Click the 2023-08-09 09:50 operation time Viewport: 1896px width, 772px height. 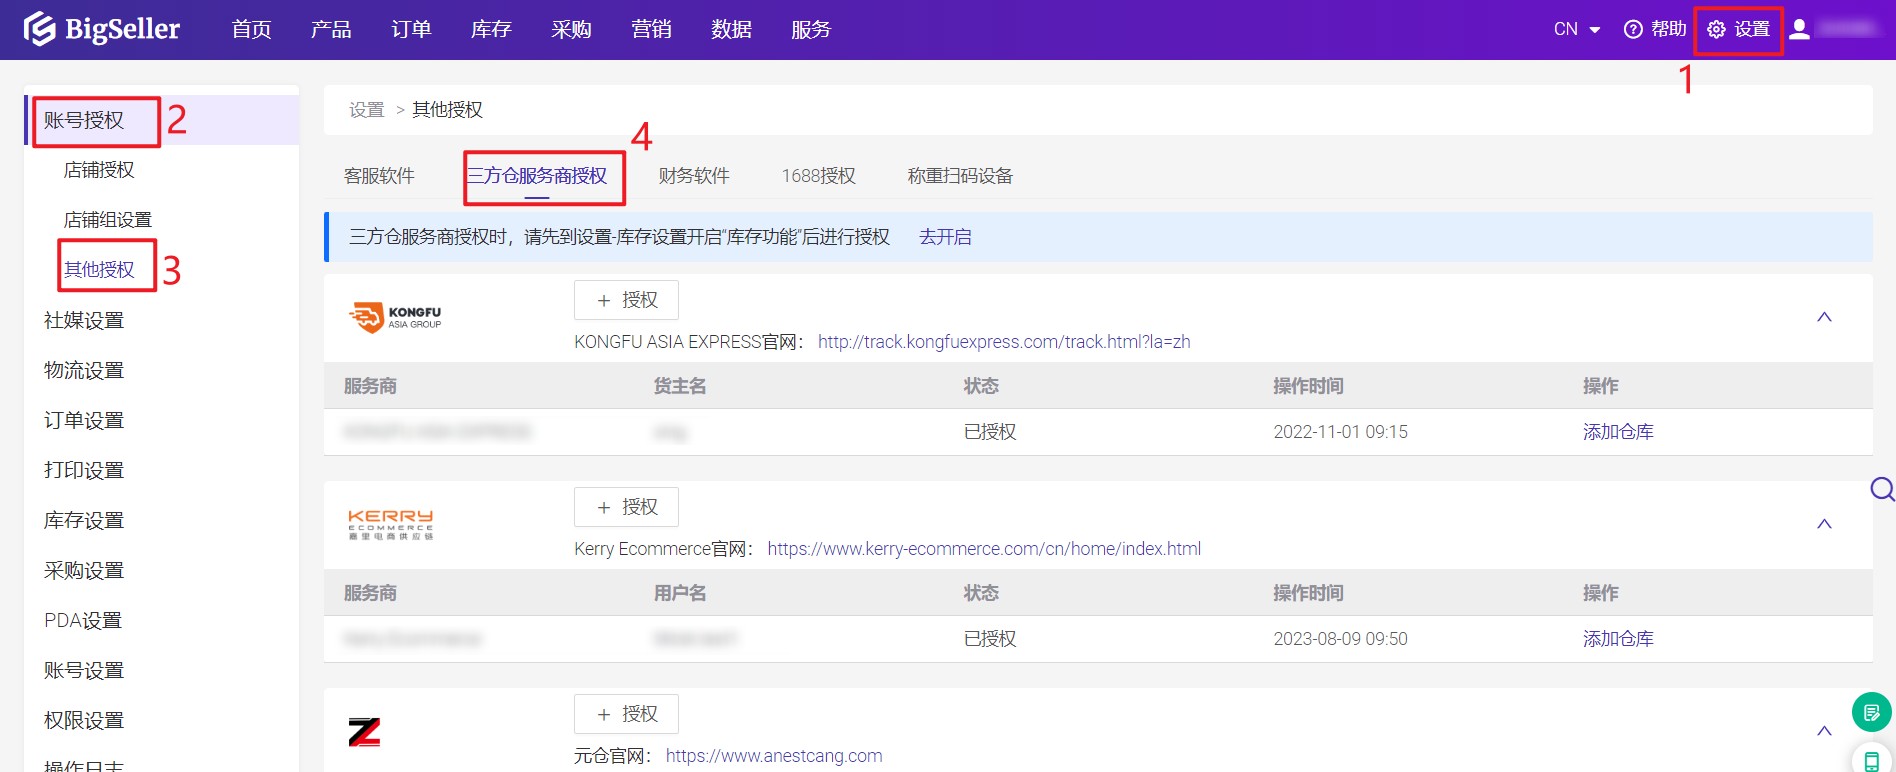[1340, 639]
